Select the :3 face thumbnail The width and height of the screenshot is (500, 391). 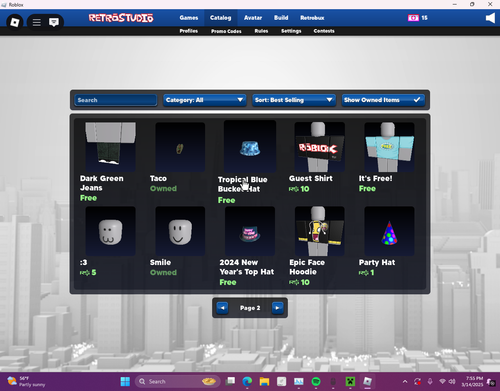110,231
